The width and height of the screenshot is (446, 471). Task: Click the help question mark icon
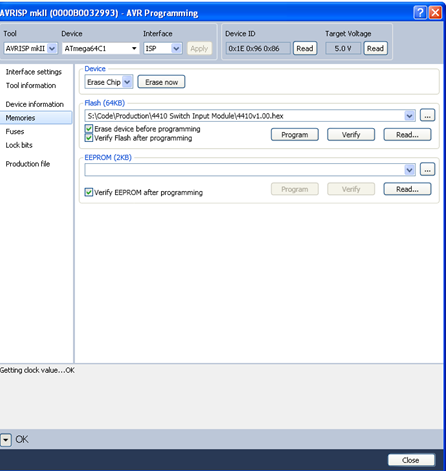pos(420,13)
